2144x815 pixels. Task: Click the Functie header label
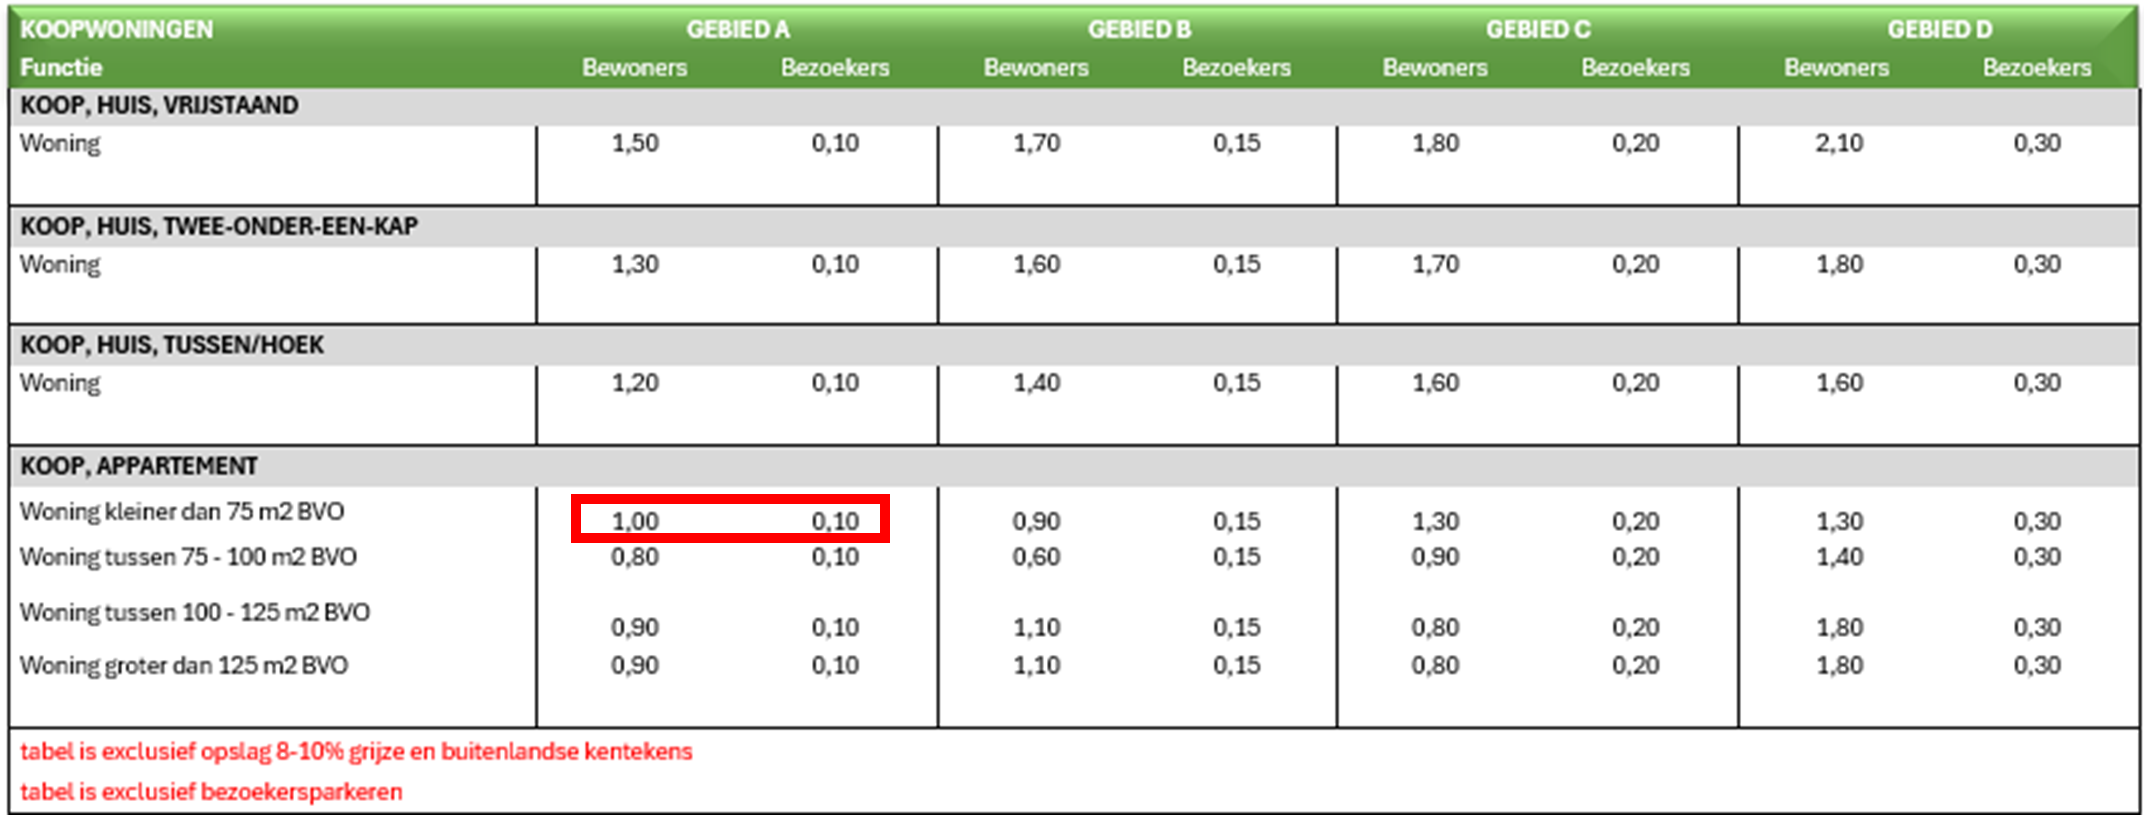coord(61,67)
